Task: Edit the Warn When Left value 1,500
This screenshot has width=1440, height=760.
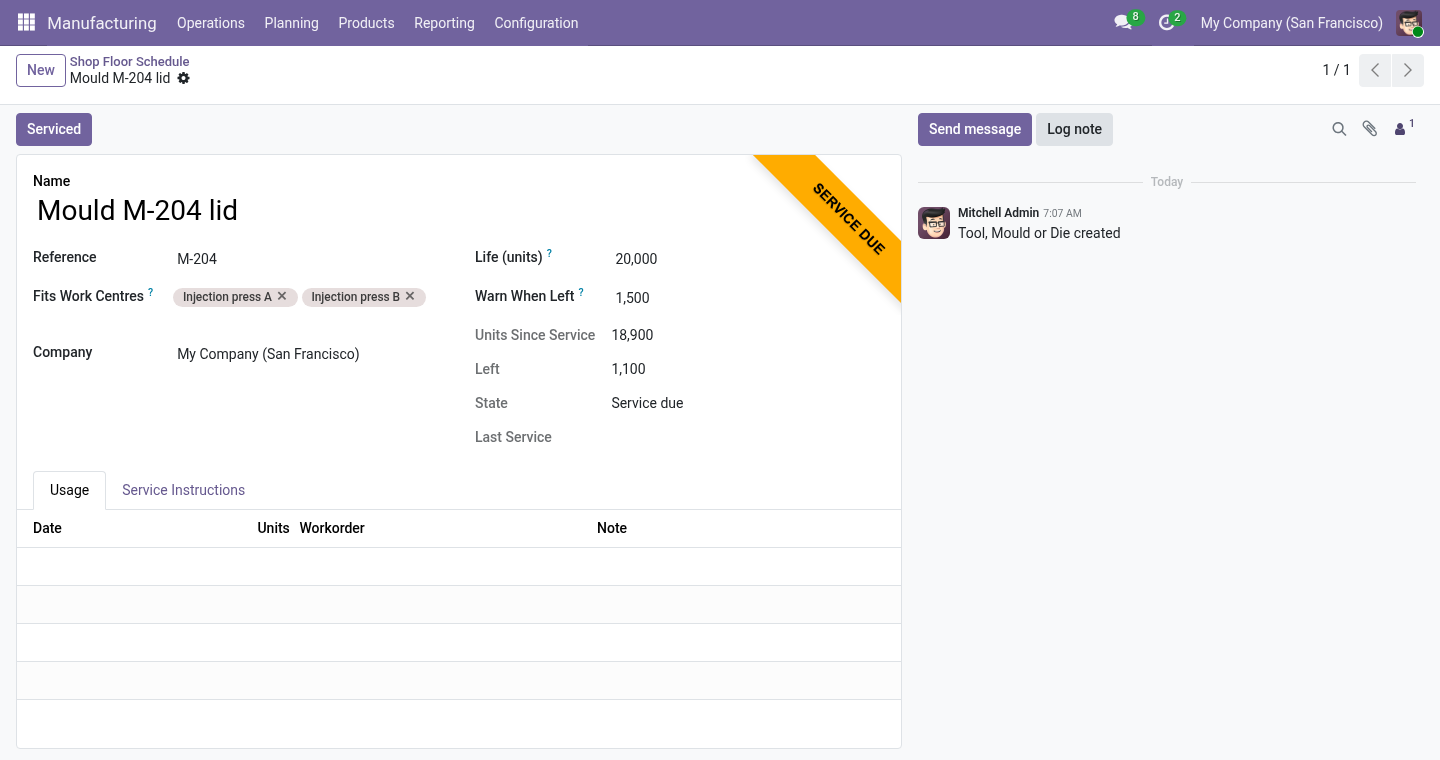Action: click(x=748, y=298)
